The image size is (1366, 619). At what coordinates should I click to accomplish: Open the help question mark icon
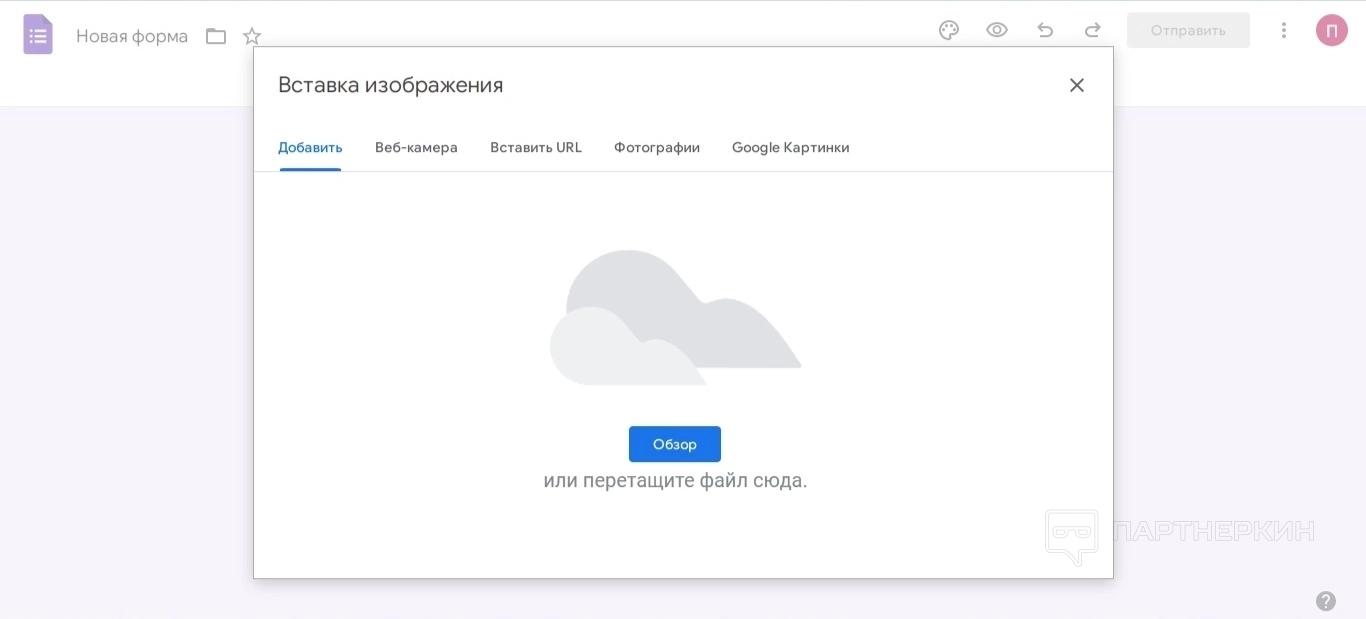1326,601
